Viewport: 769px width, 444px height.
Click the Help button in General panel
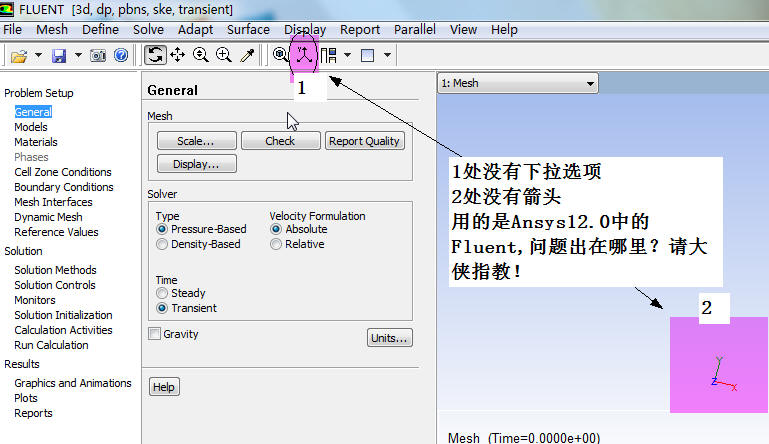coord(164,387)
